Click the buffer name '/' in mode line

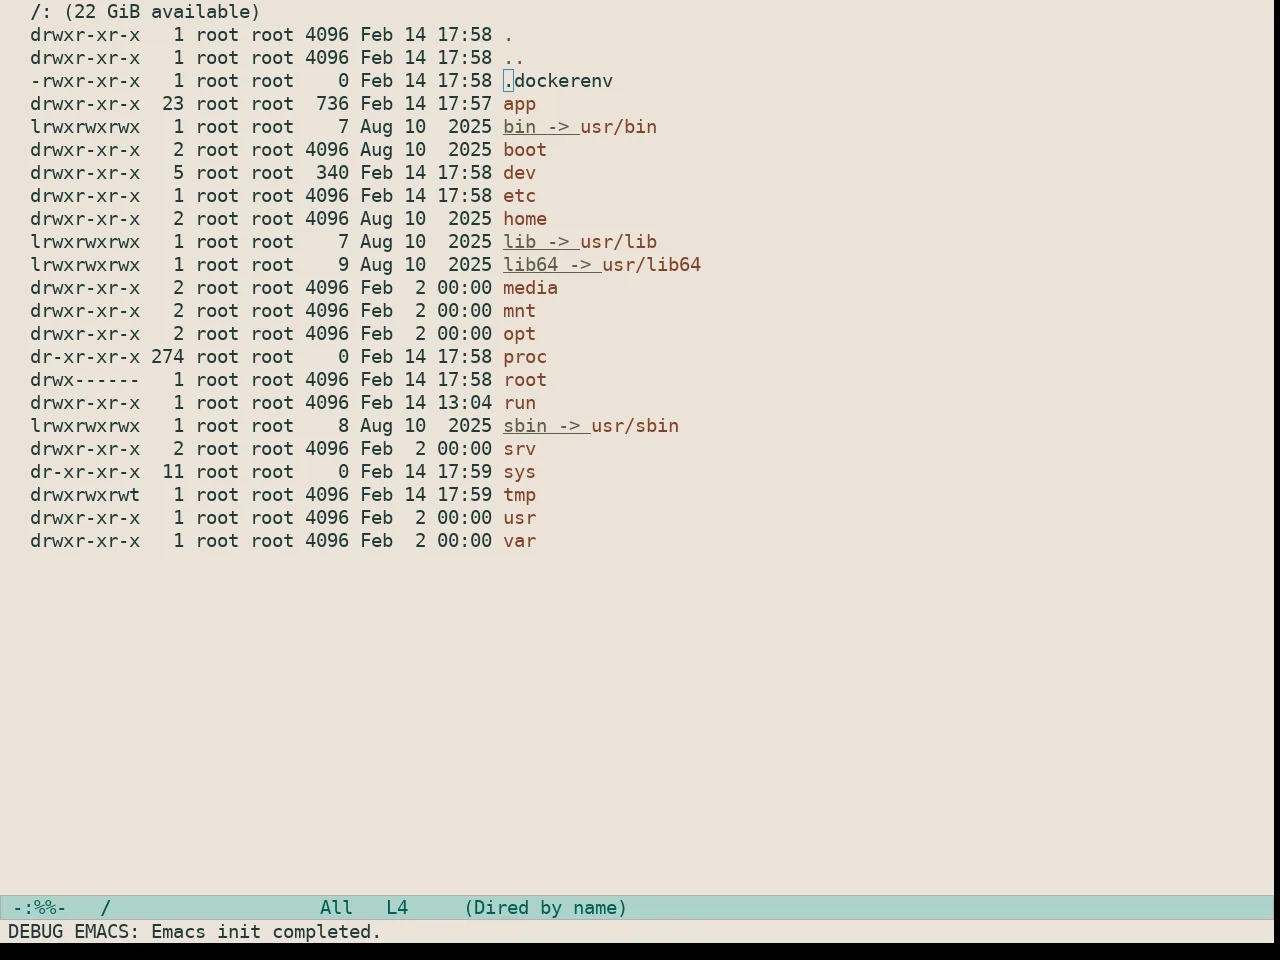pyautogui.click(x=106, y=908)
